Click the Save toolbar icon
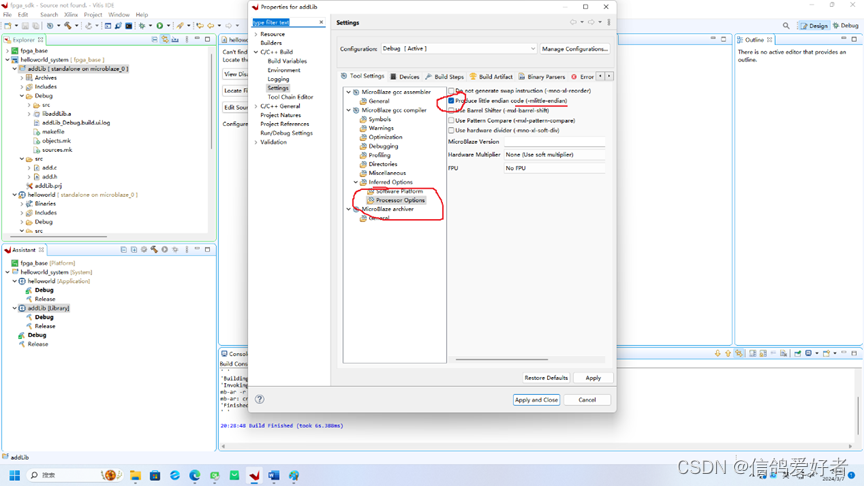The image size is (864, 486). click(x=25, y=25)
